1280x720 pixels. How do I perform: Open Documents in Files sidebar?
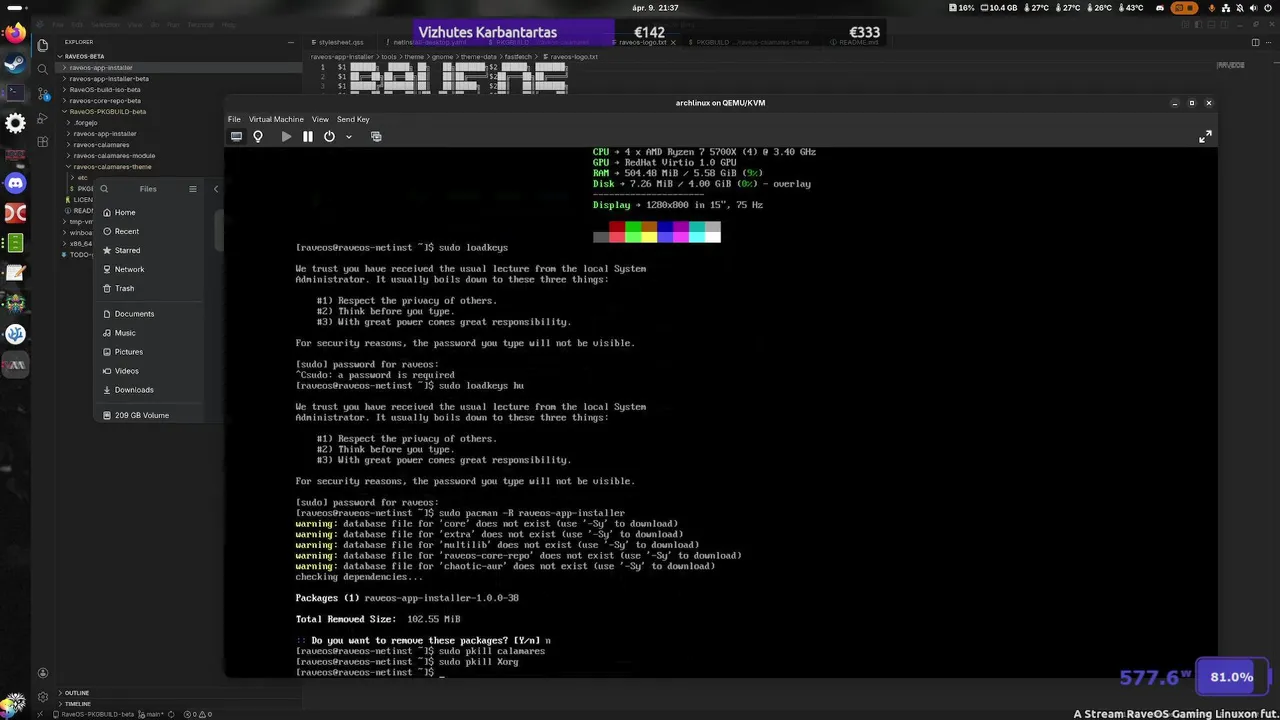tap(150, 314)
